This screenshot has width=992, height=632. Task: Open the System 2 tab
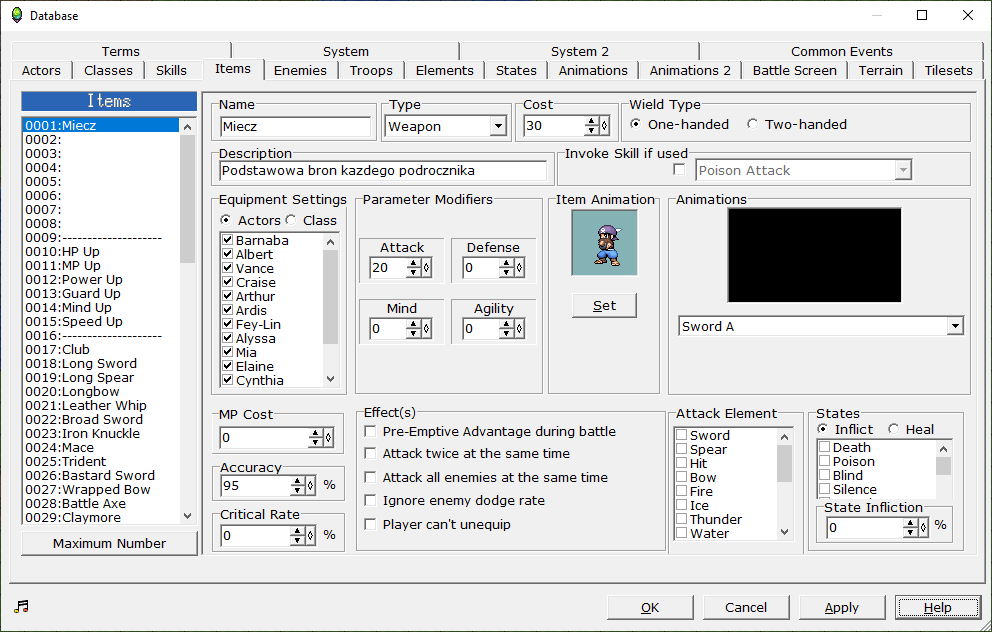tap(580, 51)
